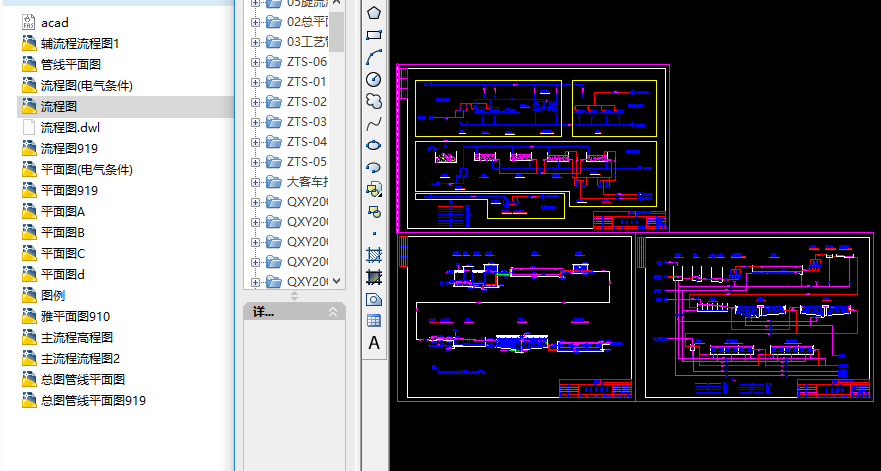Select the 图例 drawing file
The image size is (881, 471).
pyautogui.click(x=43, y=295)
